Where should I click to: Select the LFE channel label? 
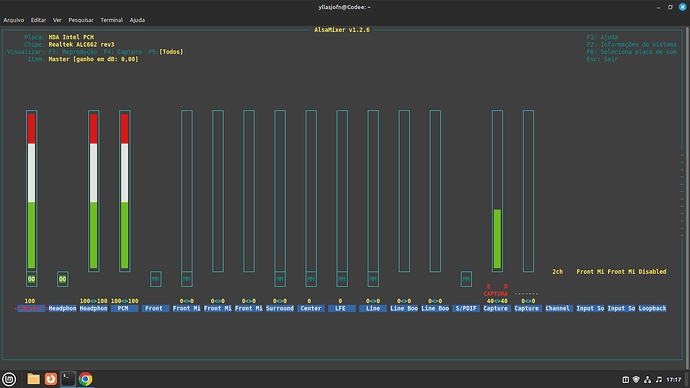[342, 308]
